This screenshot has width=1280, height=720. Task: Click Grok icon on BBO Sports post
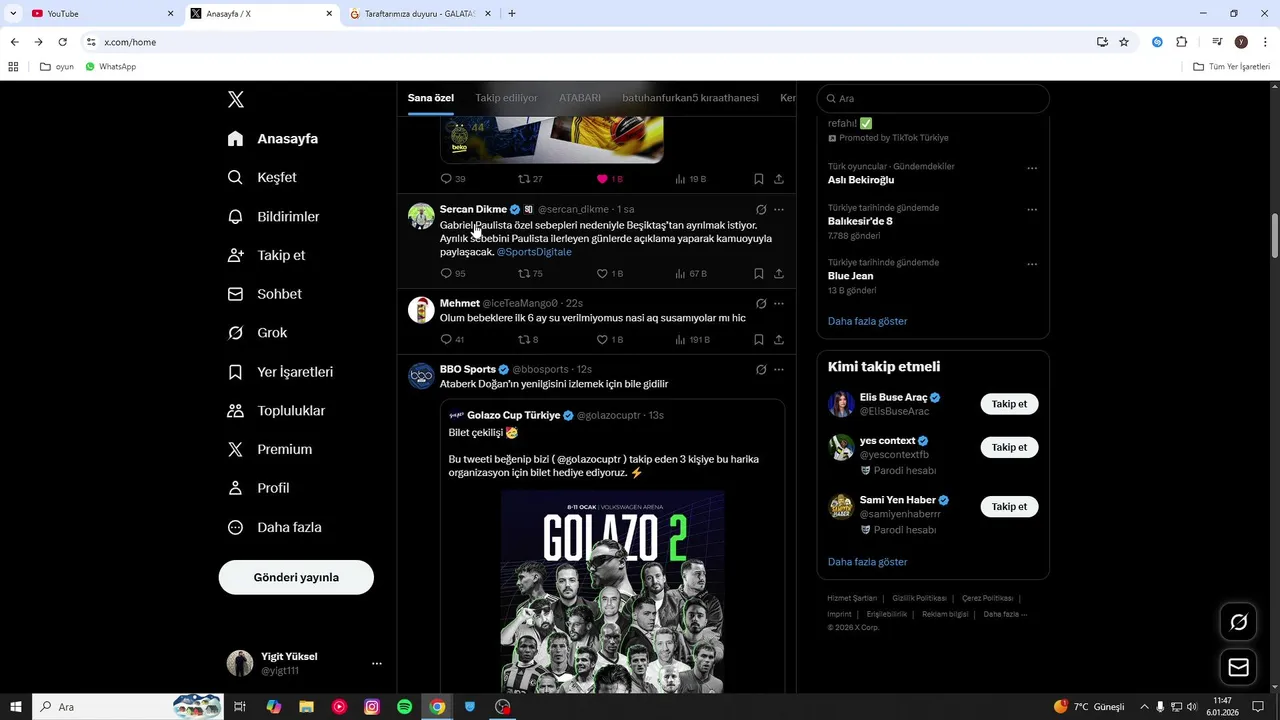(x=761, y=370)
